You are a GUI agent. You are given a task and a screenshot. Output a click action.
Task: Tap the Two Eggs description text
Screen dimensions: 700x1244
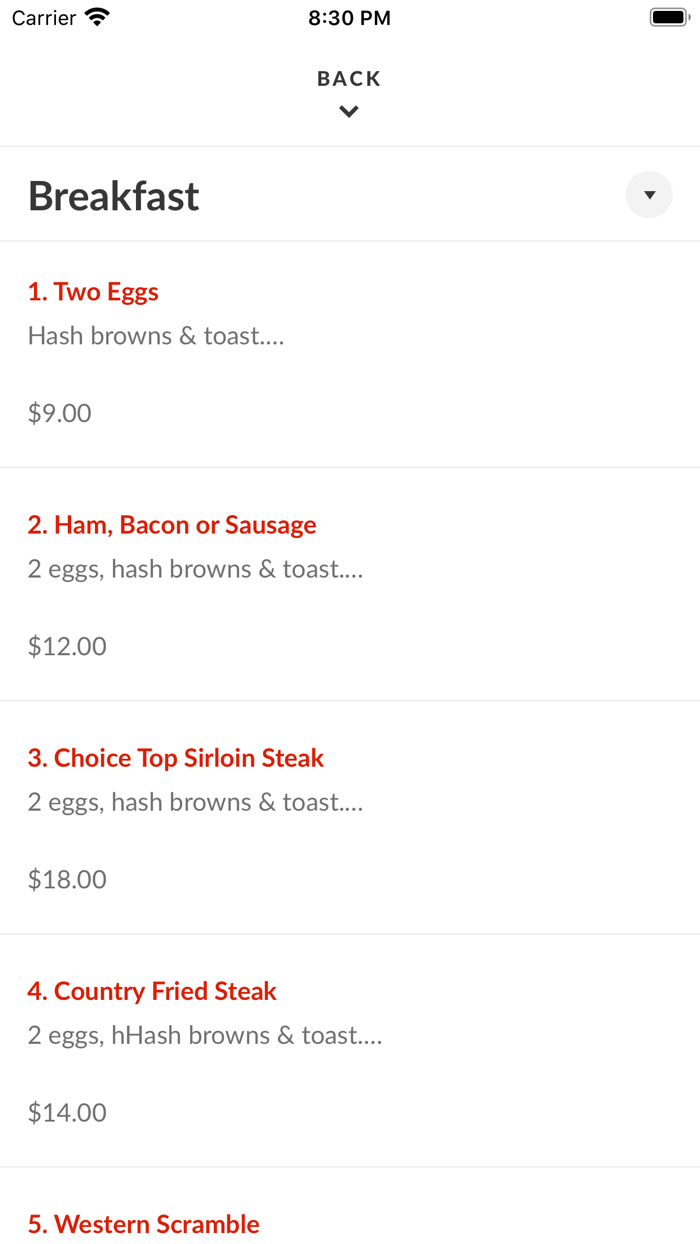(156, 336)
